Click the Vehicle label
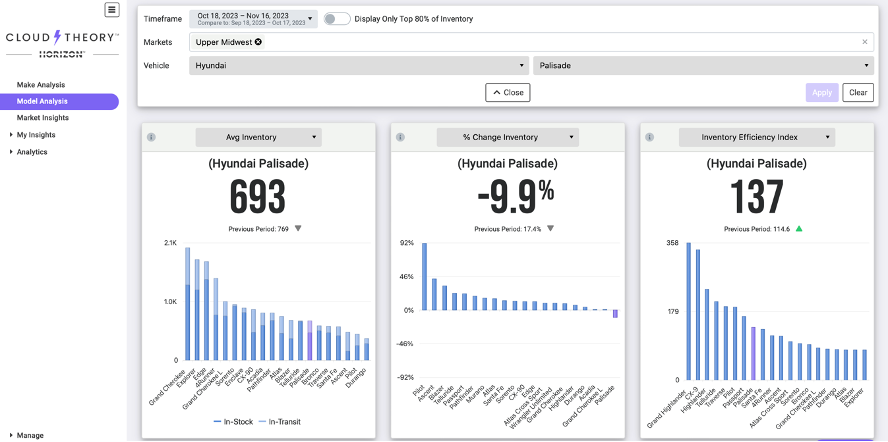 tap(156, 65)
